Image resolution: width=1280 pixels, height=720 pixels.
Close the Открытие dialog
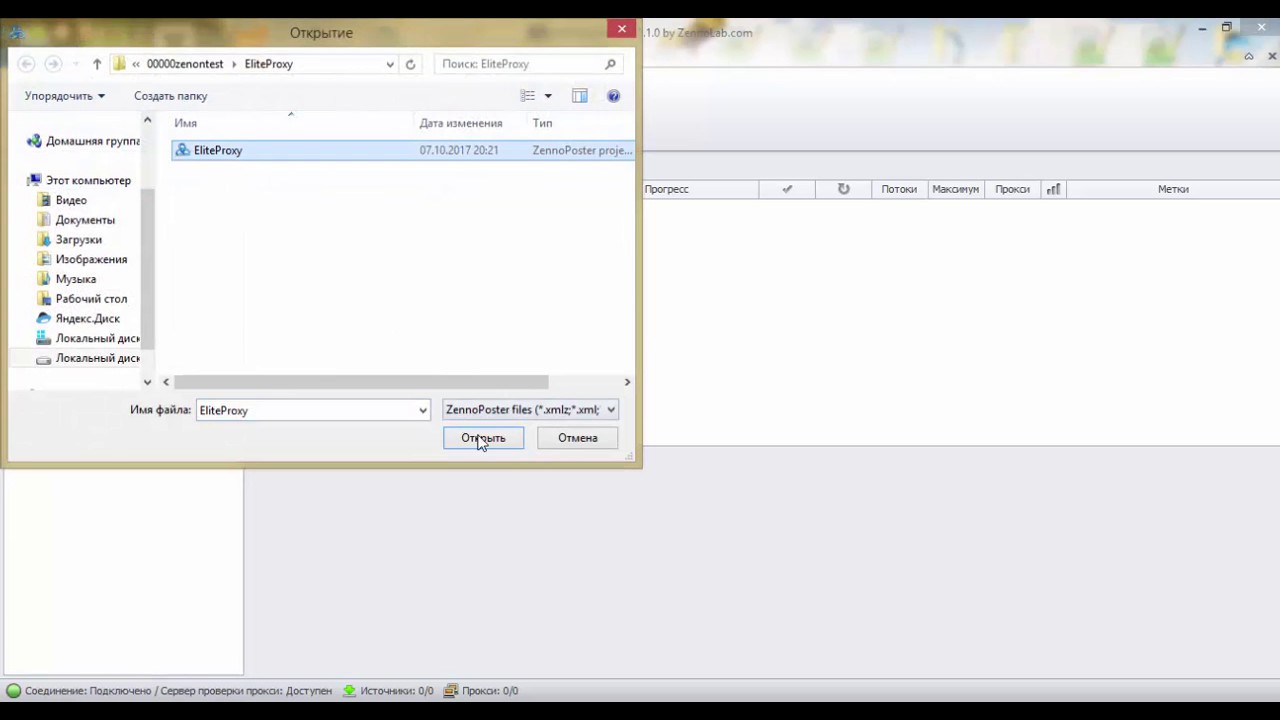pyautogui.click(x=622, y=29)
